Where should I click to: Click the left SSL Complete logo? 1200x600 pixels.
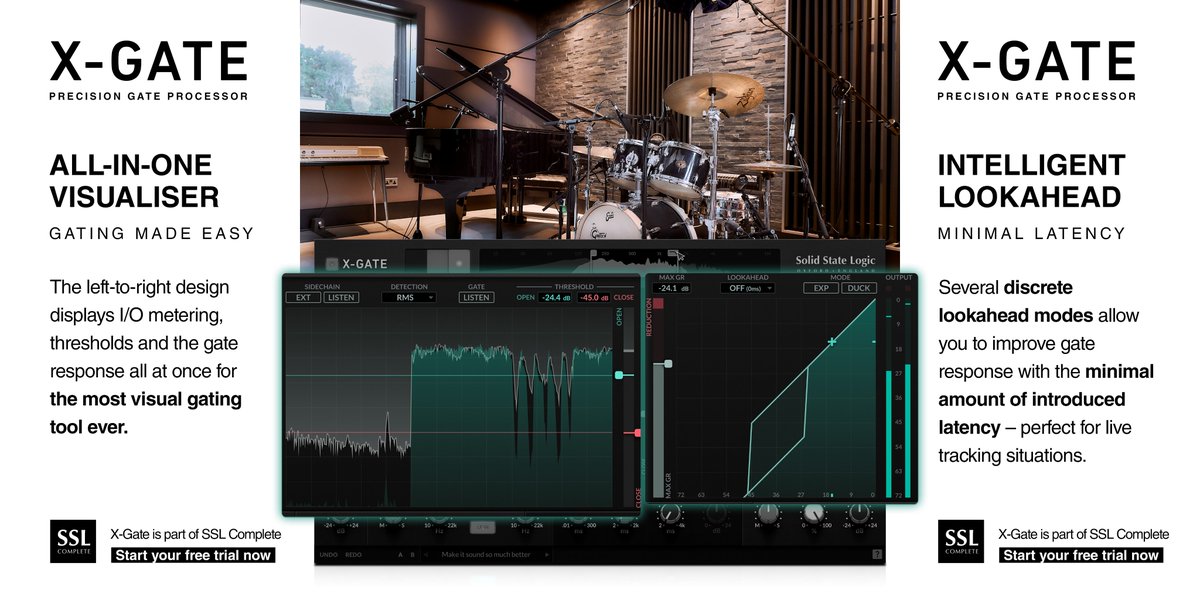tap(73, 540)
